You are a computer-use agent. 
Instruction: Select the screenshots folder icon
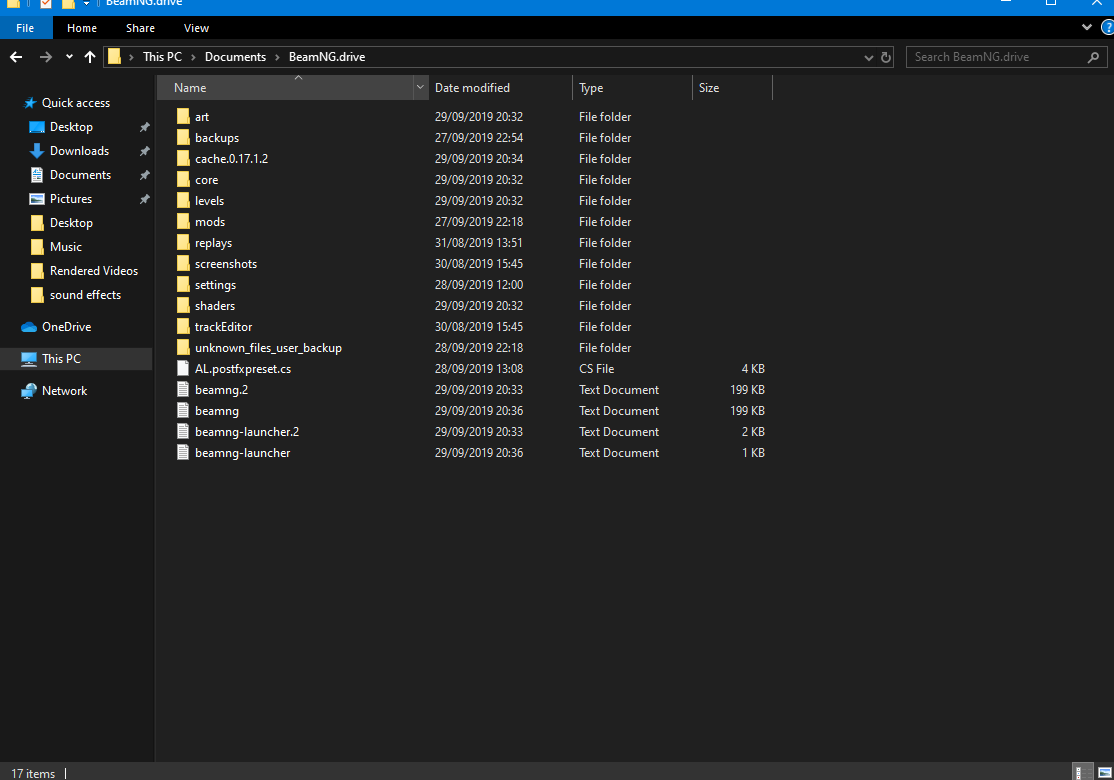click(183, 264)
